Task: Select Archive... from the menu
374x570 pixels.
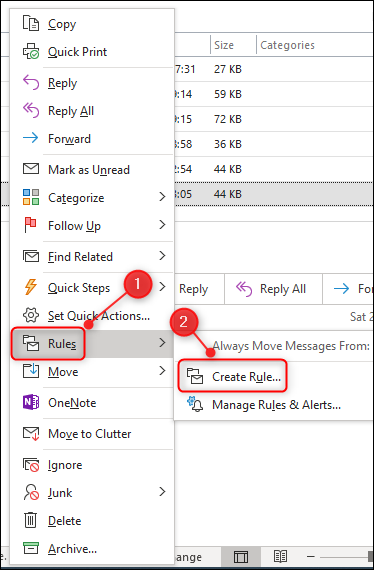Action: click(72, 549)
